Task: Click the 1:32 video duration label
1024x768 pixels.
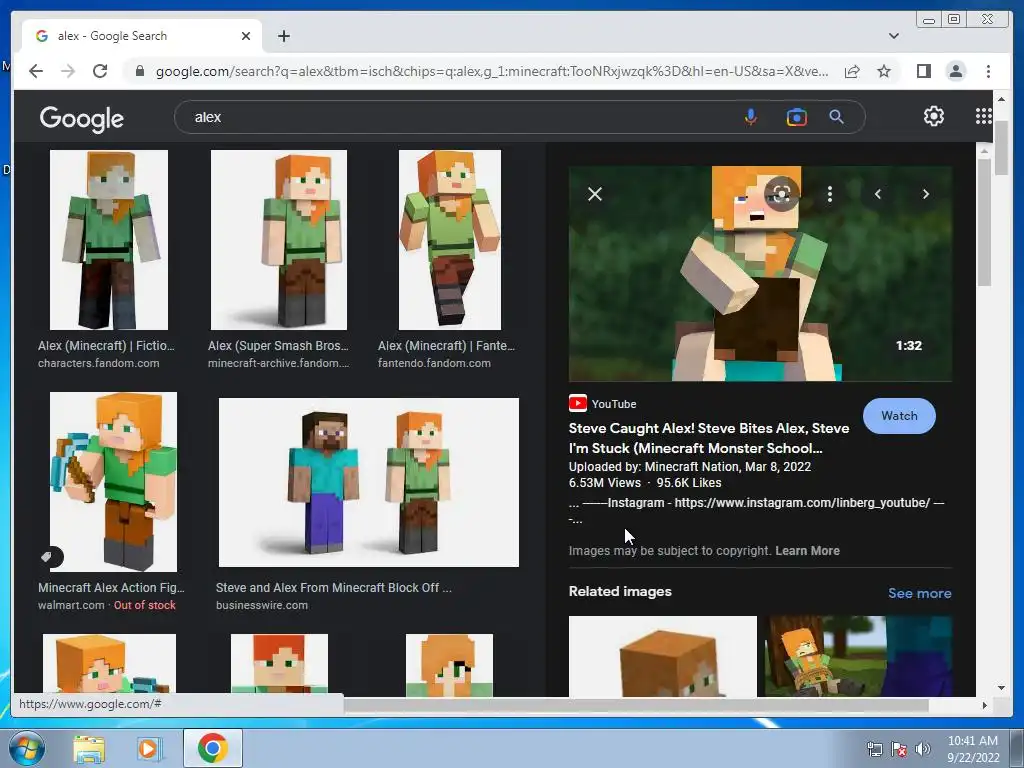Action: pyautogui.click(x=908, y=345)
